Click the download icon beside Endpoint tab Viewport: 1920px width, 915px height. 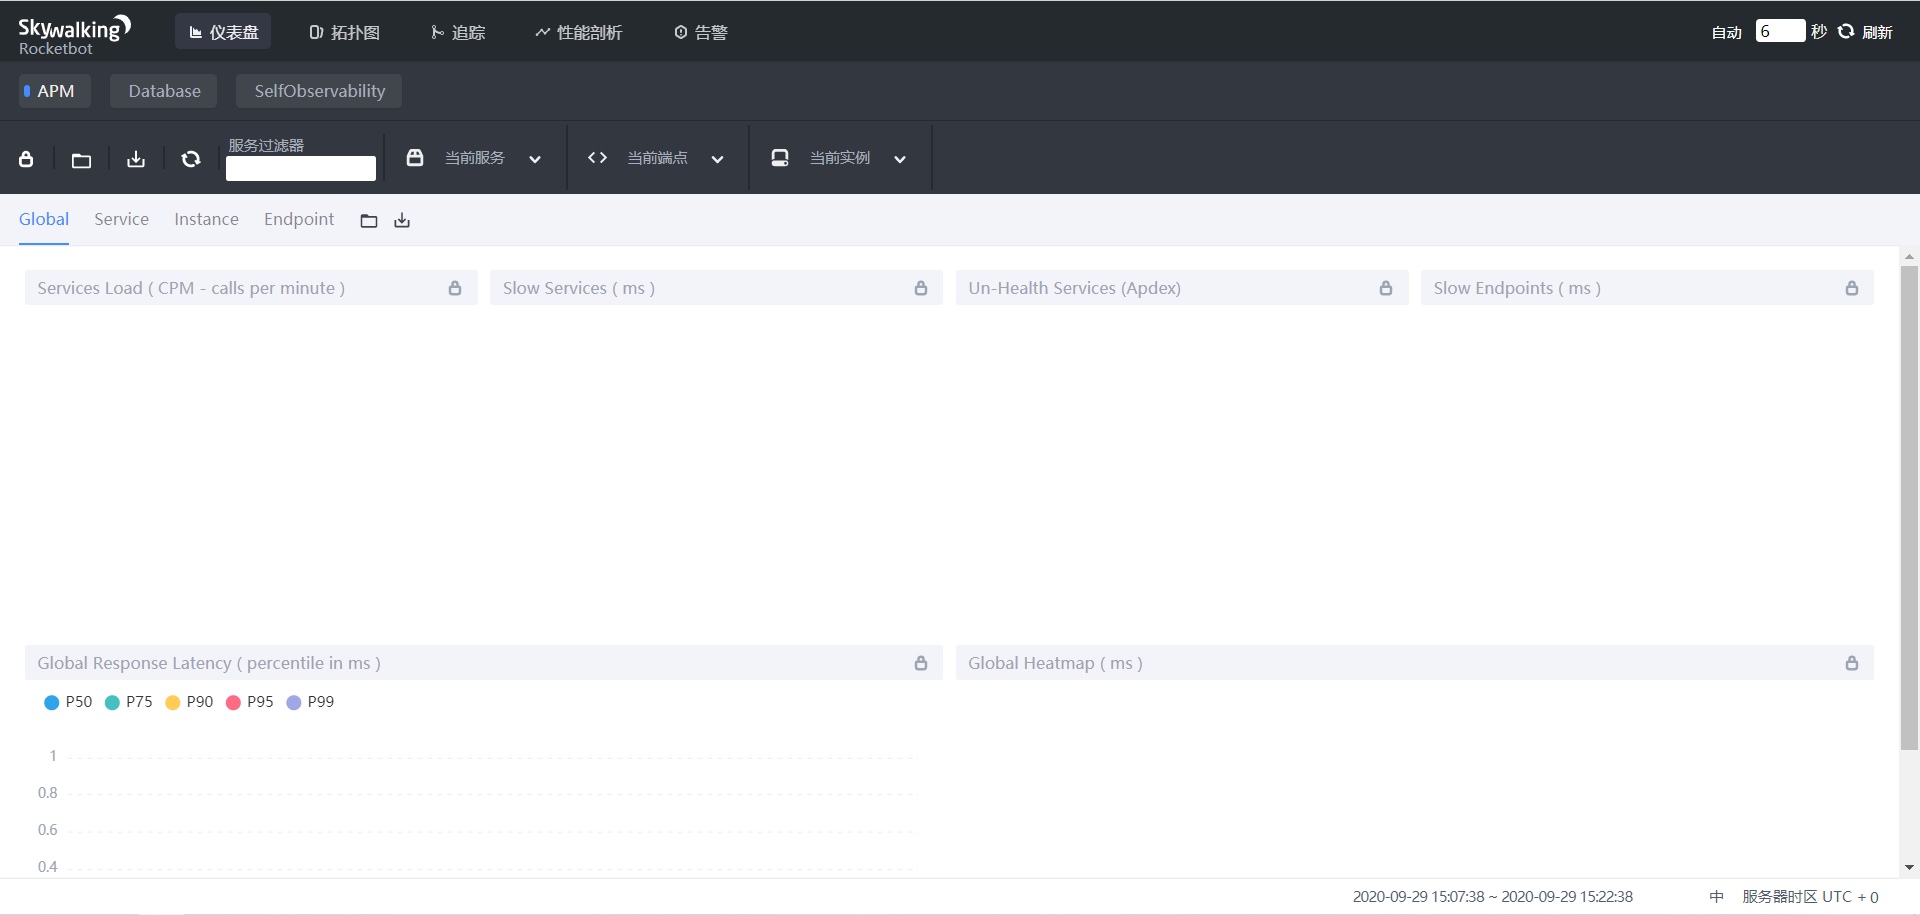click(x=402, y=221)
